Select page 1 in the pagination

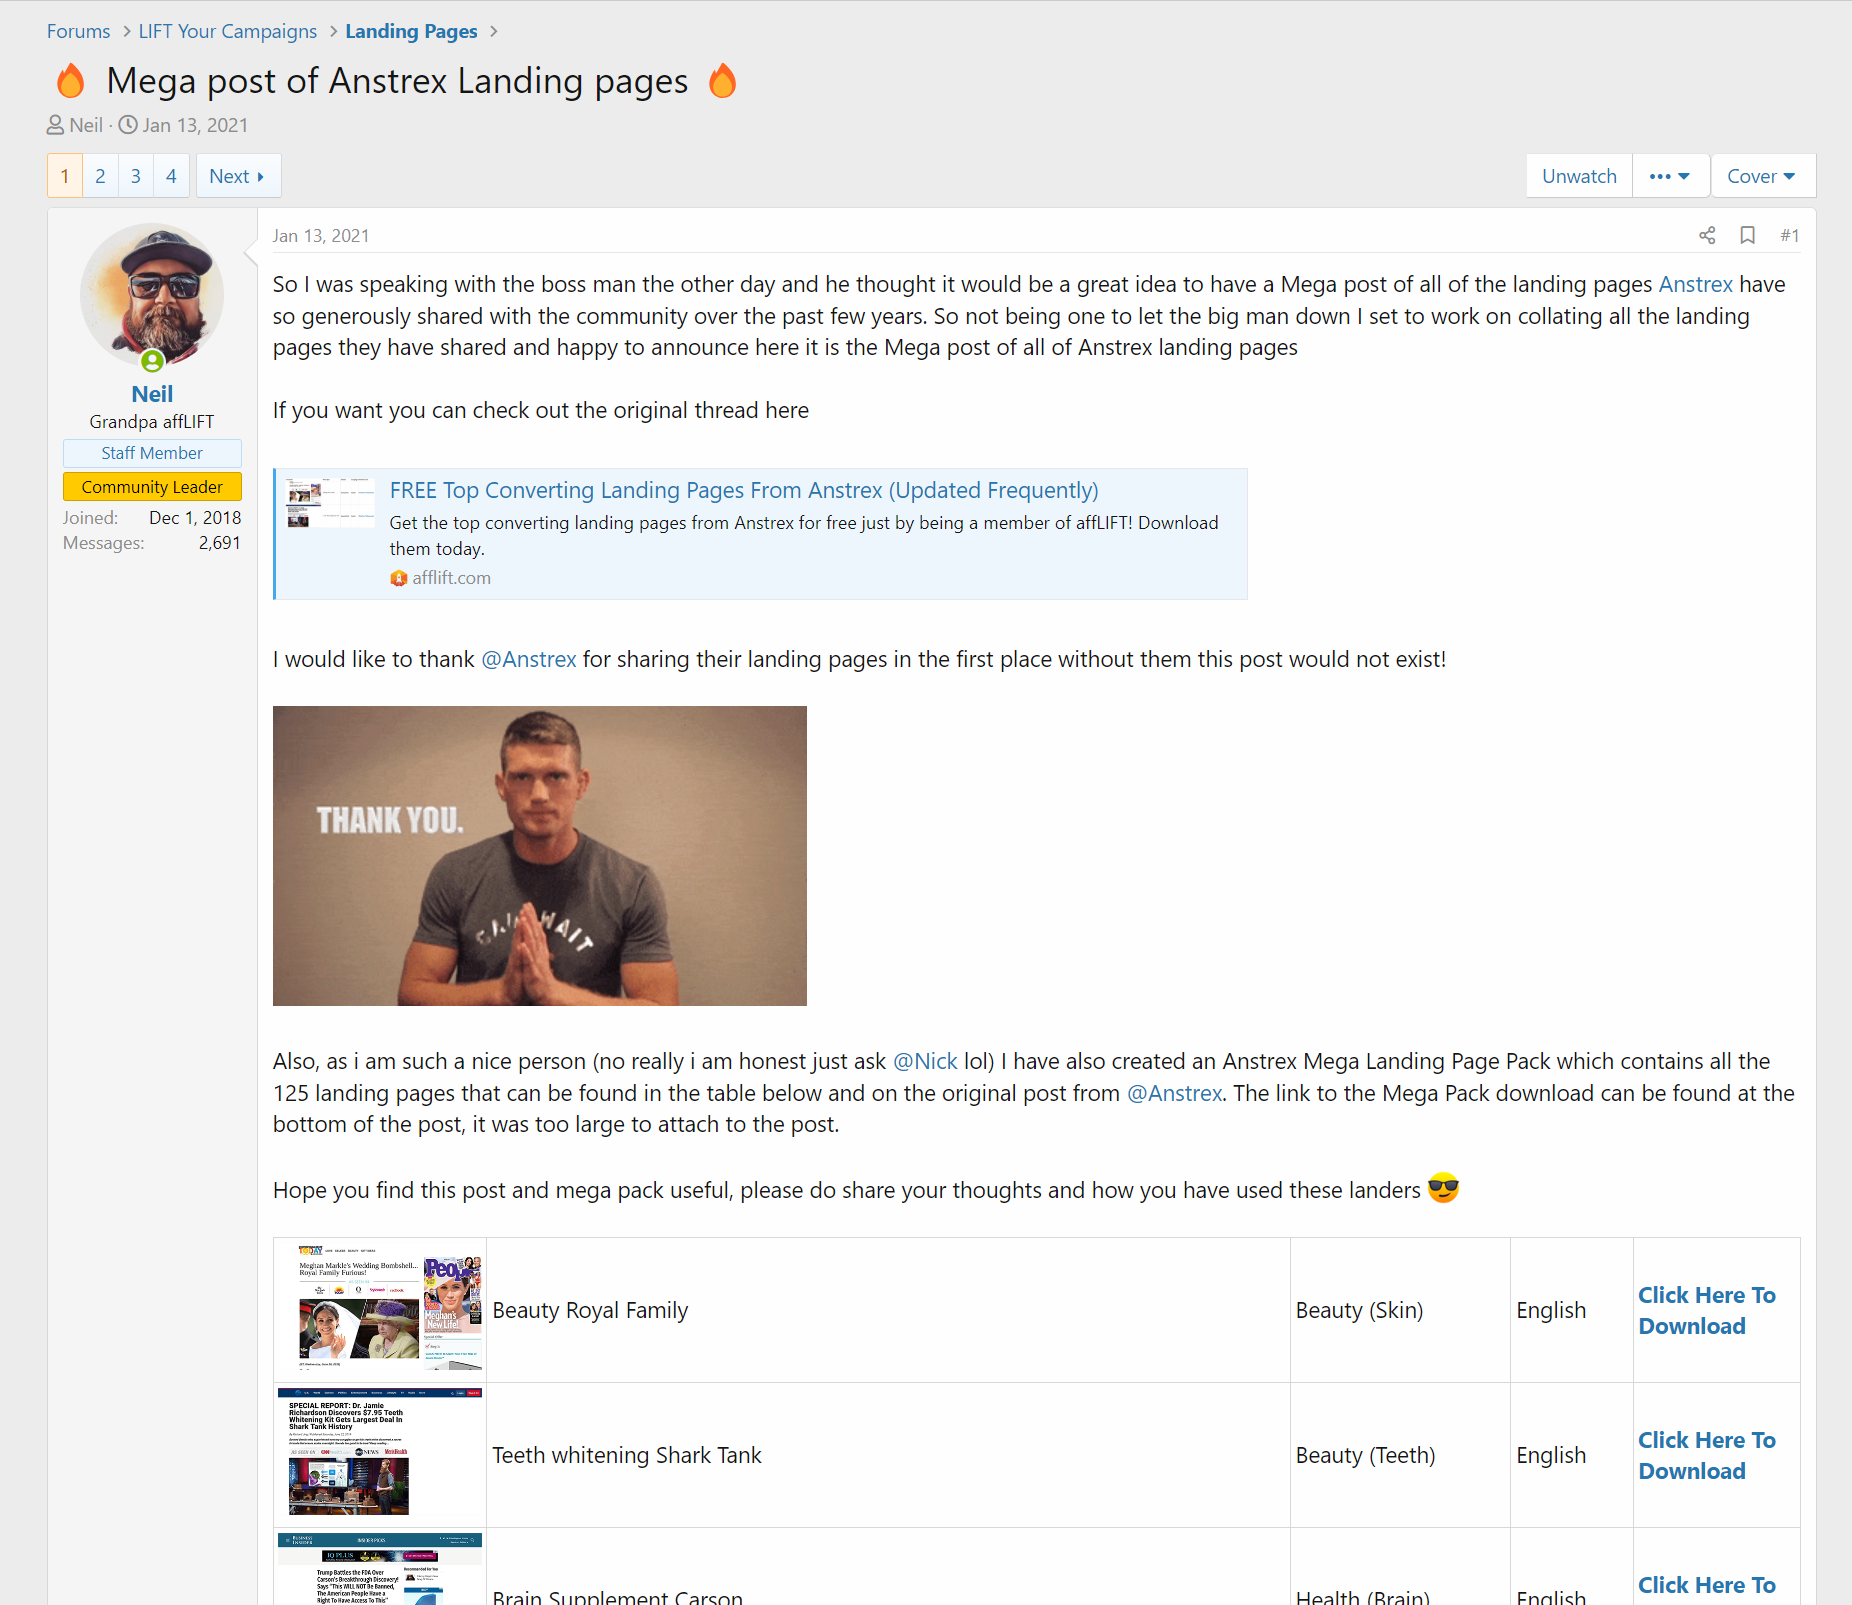65,176
